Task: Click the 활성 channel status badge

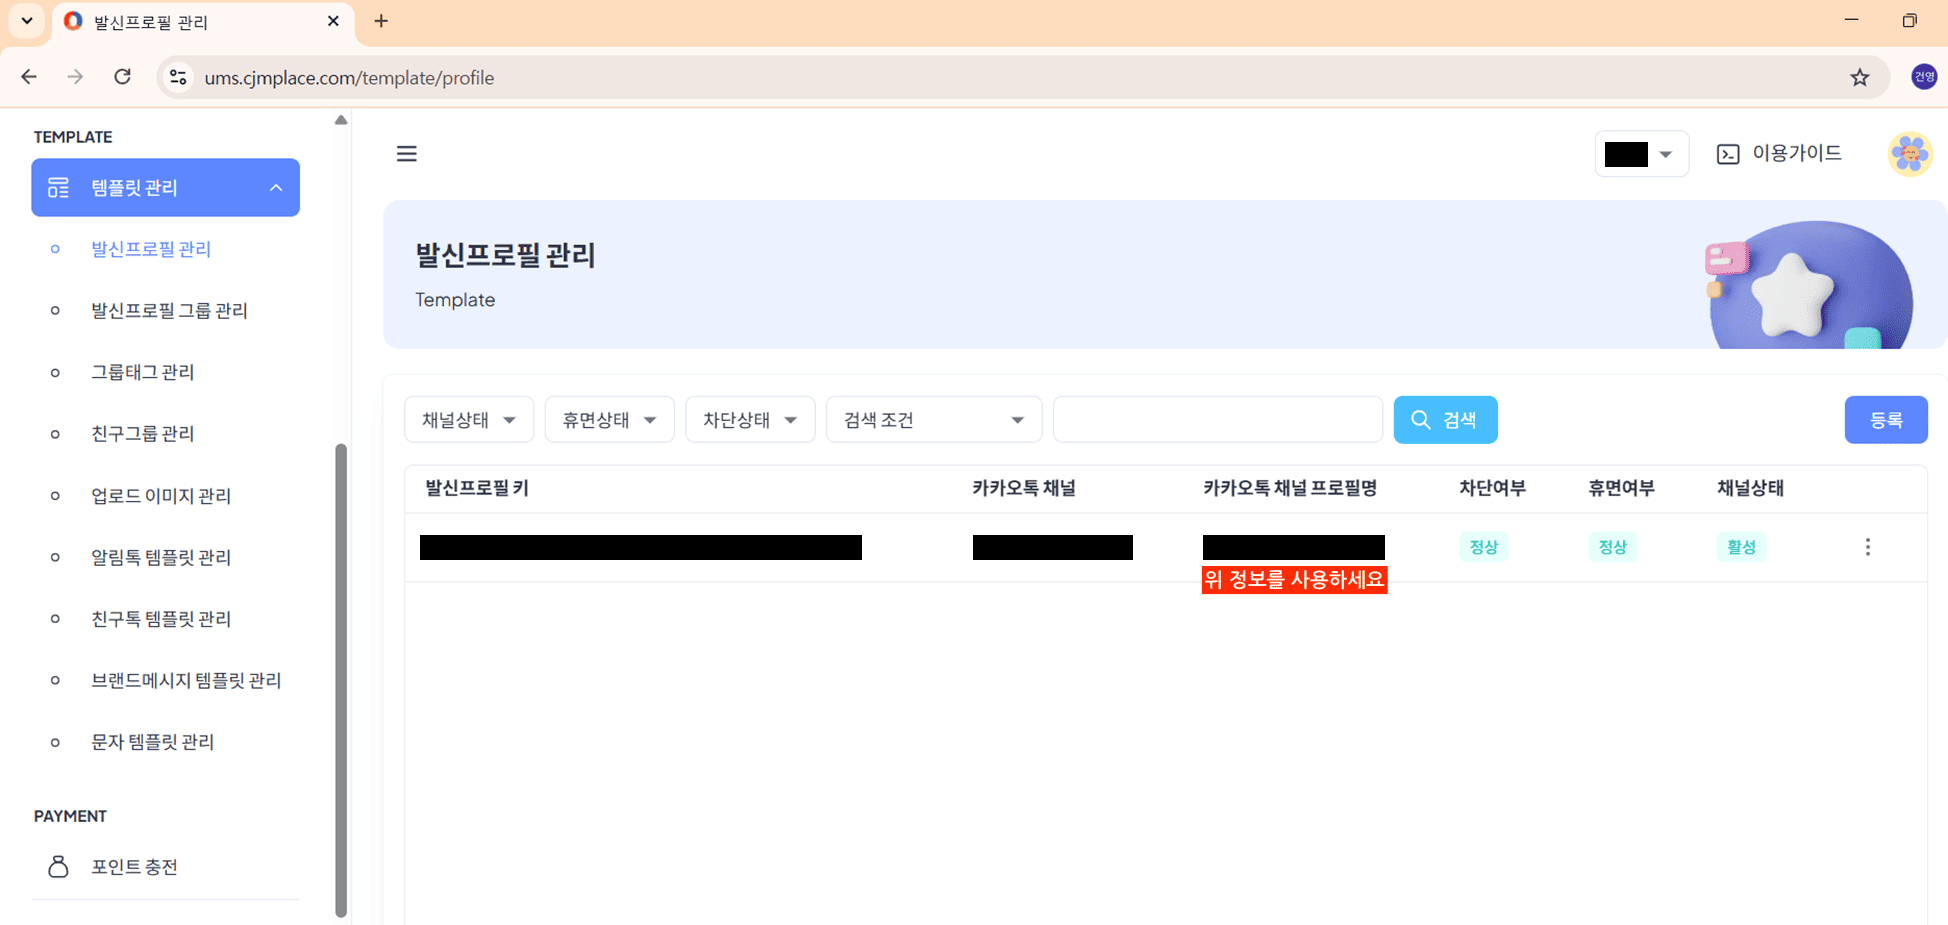Action: pyautogui.click(x=1741, y=547)
